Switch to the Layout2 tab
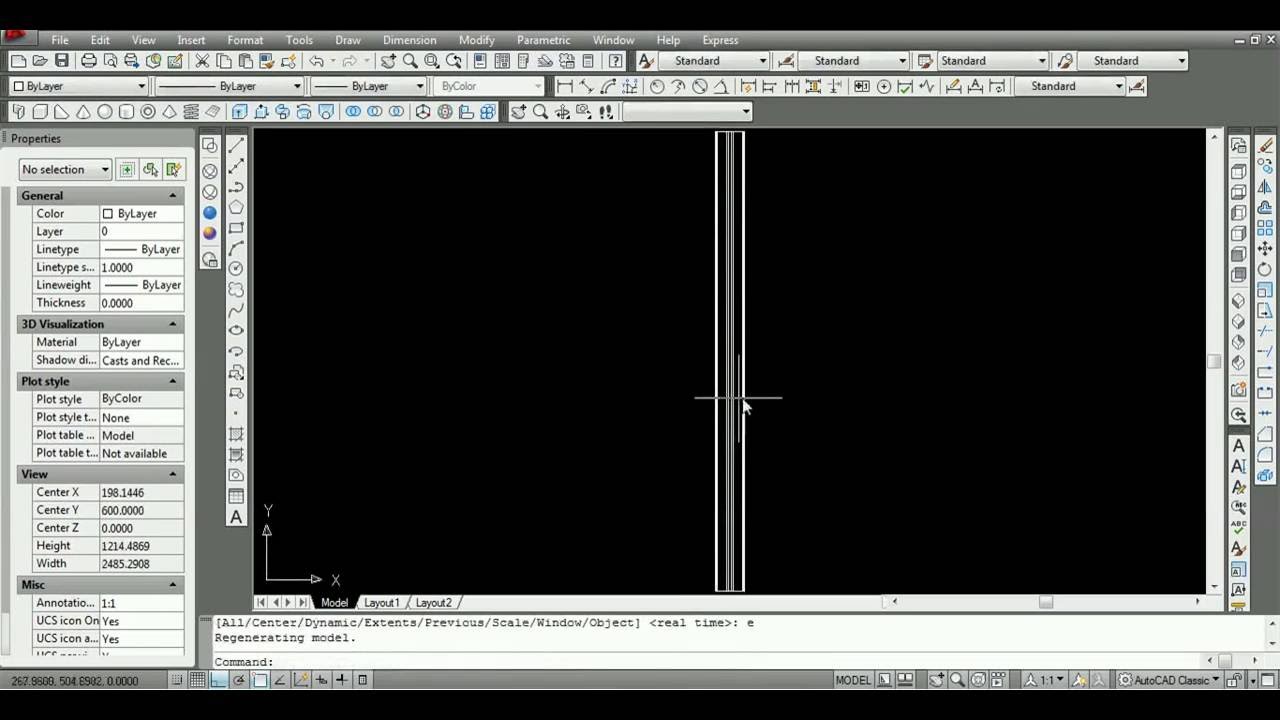This screenshot has width=1280, height=720. pyautogui.click(x=433, y=603)
